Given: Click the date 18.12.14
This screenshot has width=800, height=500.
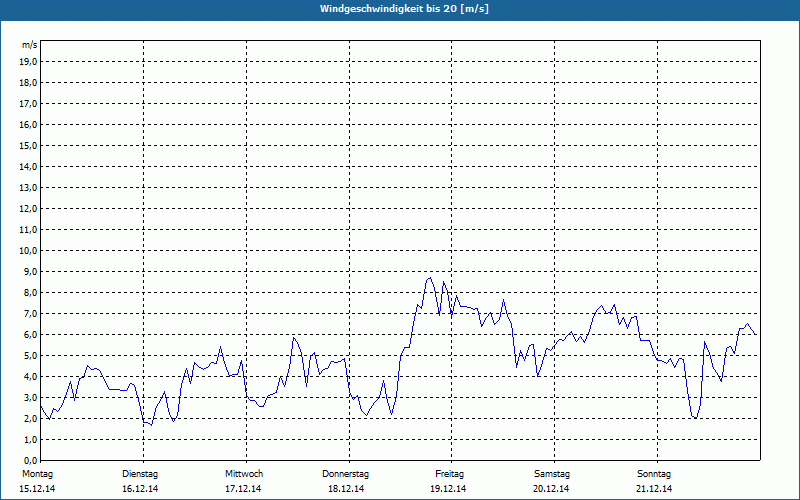Looking at the screenshot, I should click(346, 489).
